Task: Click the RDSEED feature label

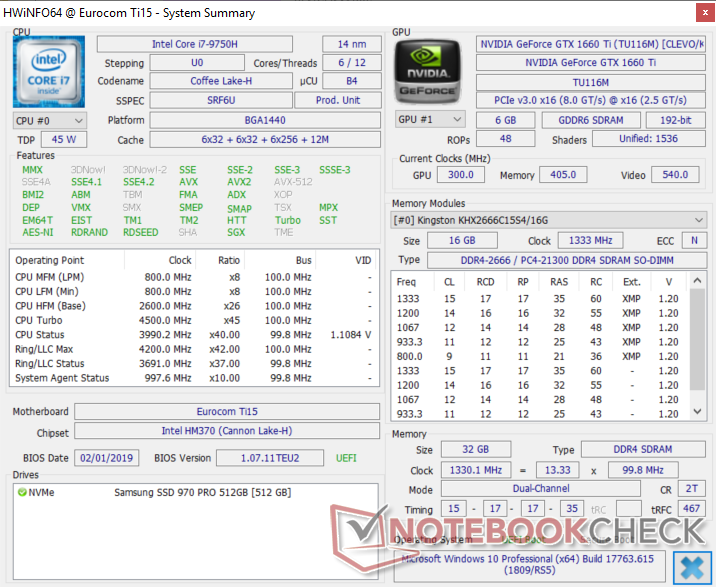Action: coord(141,233)
